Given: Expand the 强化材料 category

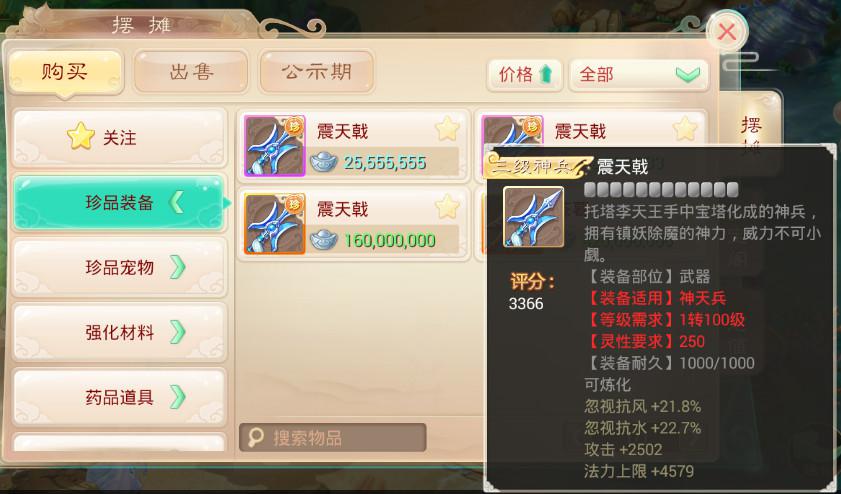Looking at the screenshot, I should pyautogui.click(x=120, y=333).
